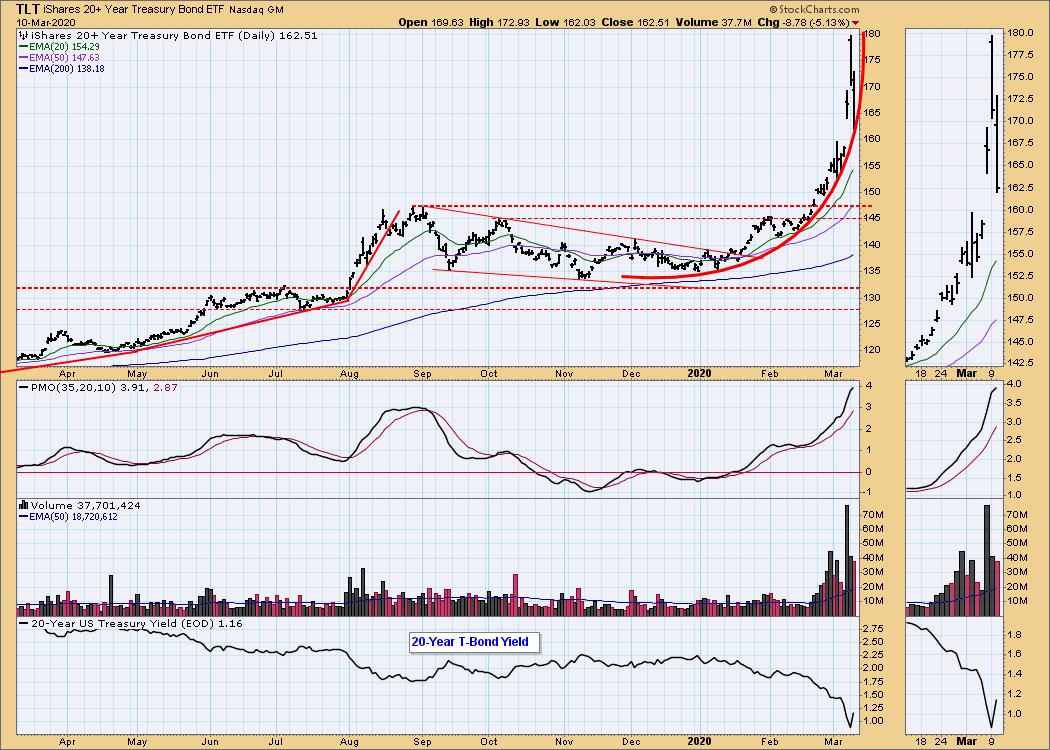Click the 180 price axis label
Screen dimensions: 1050x750
pyautogui.click(x=873, y=33)
